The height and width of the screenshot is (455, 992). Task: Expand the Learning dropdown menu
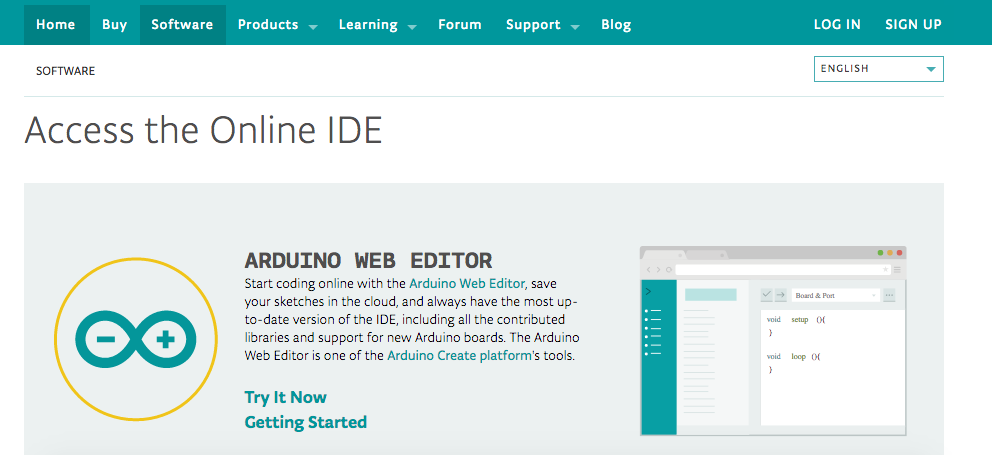[377, 25]
